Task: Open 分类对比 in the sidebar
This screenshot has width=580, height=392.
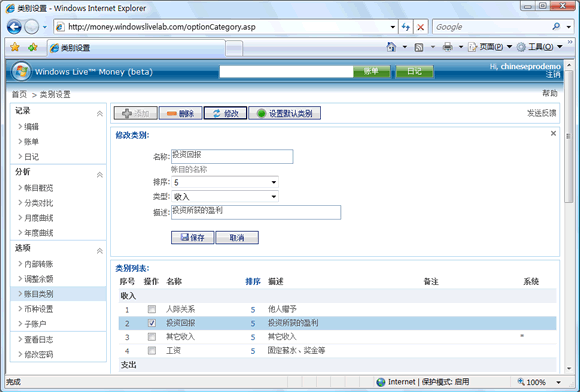Action: [x=38, y=203]
